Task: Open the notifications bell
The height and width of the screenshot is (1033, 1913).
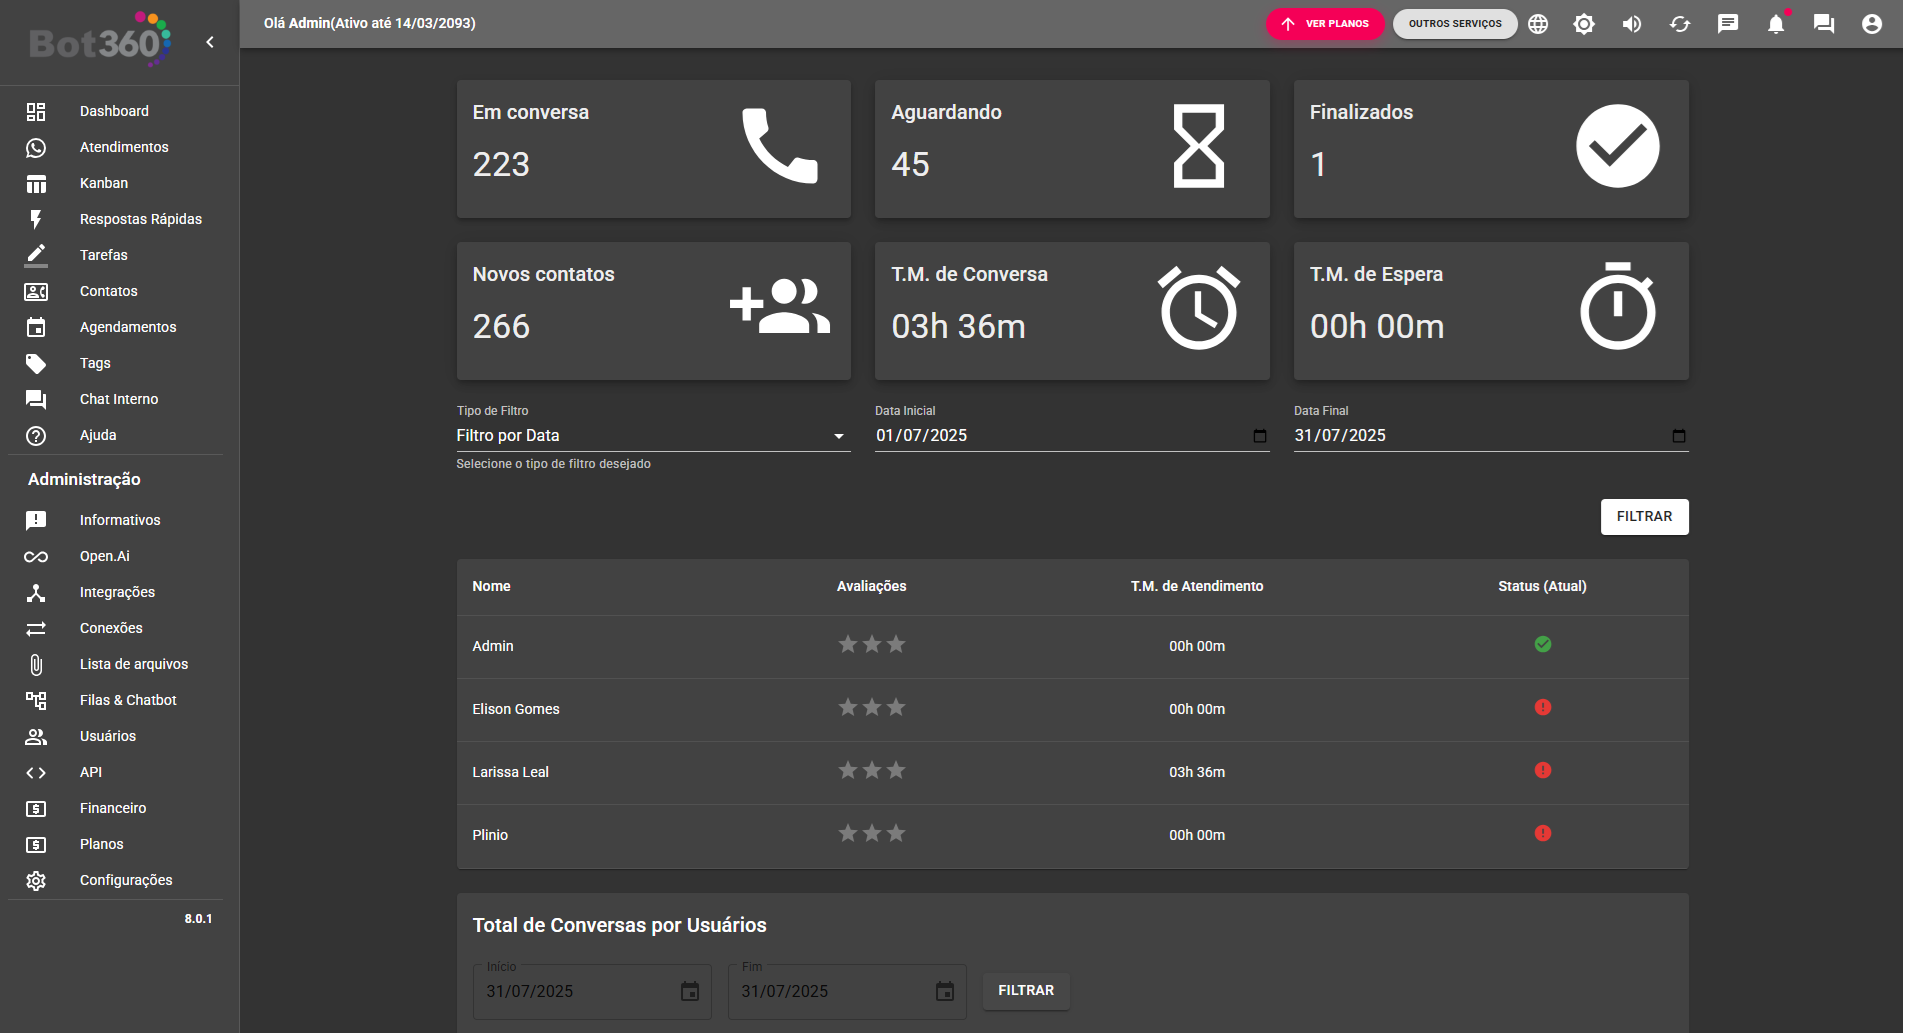Action: 1776,24
